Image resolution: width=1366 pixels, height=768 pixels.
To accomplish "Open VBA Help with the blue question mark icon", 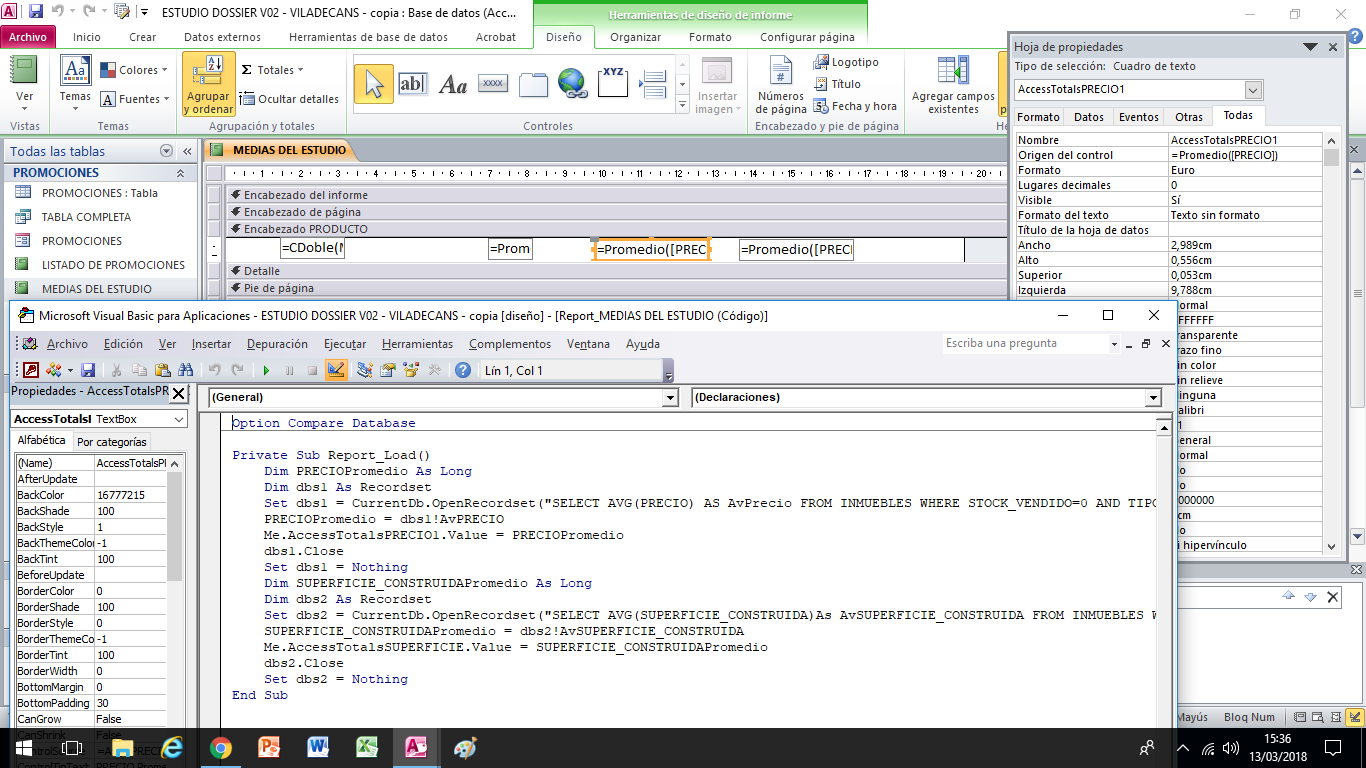I will click(463, 370).
